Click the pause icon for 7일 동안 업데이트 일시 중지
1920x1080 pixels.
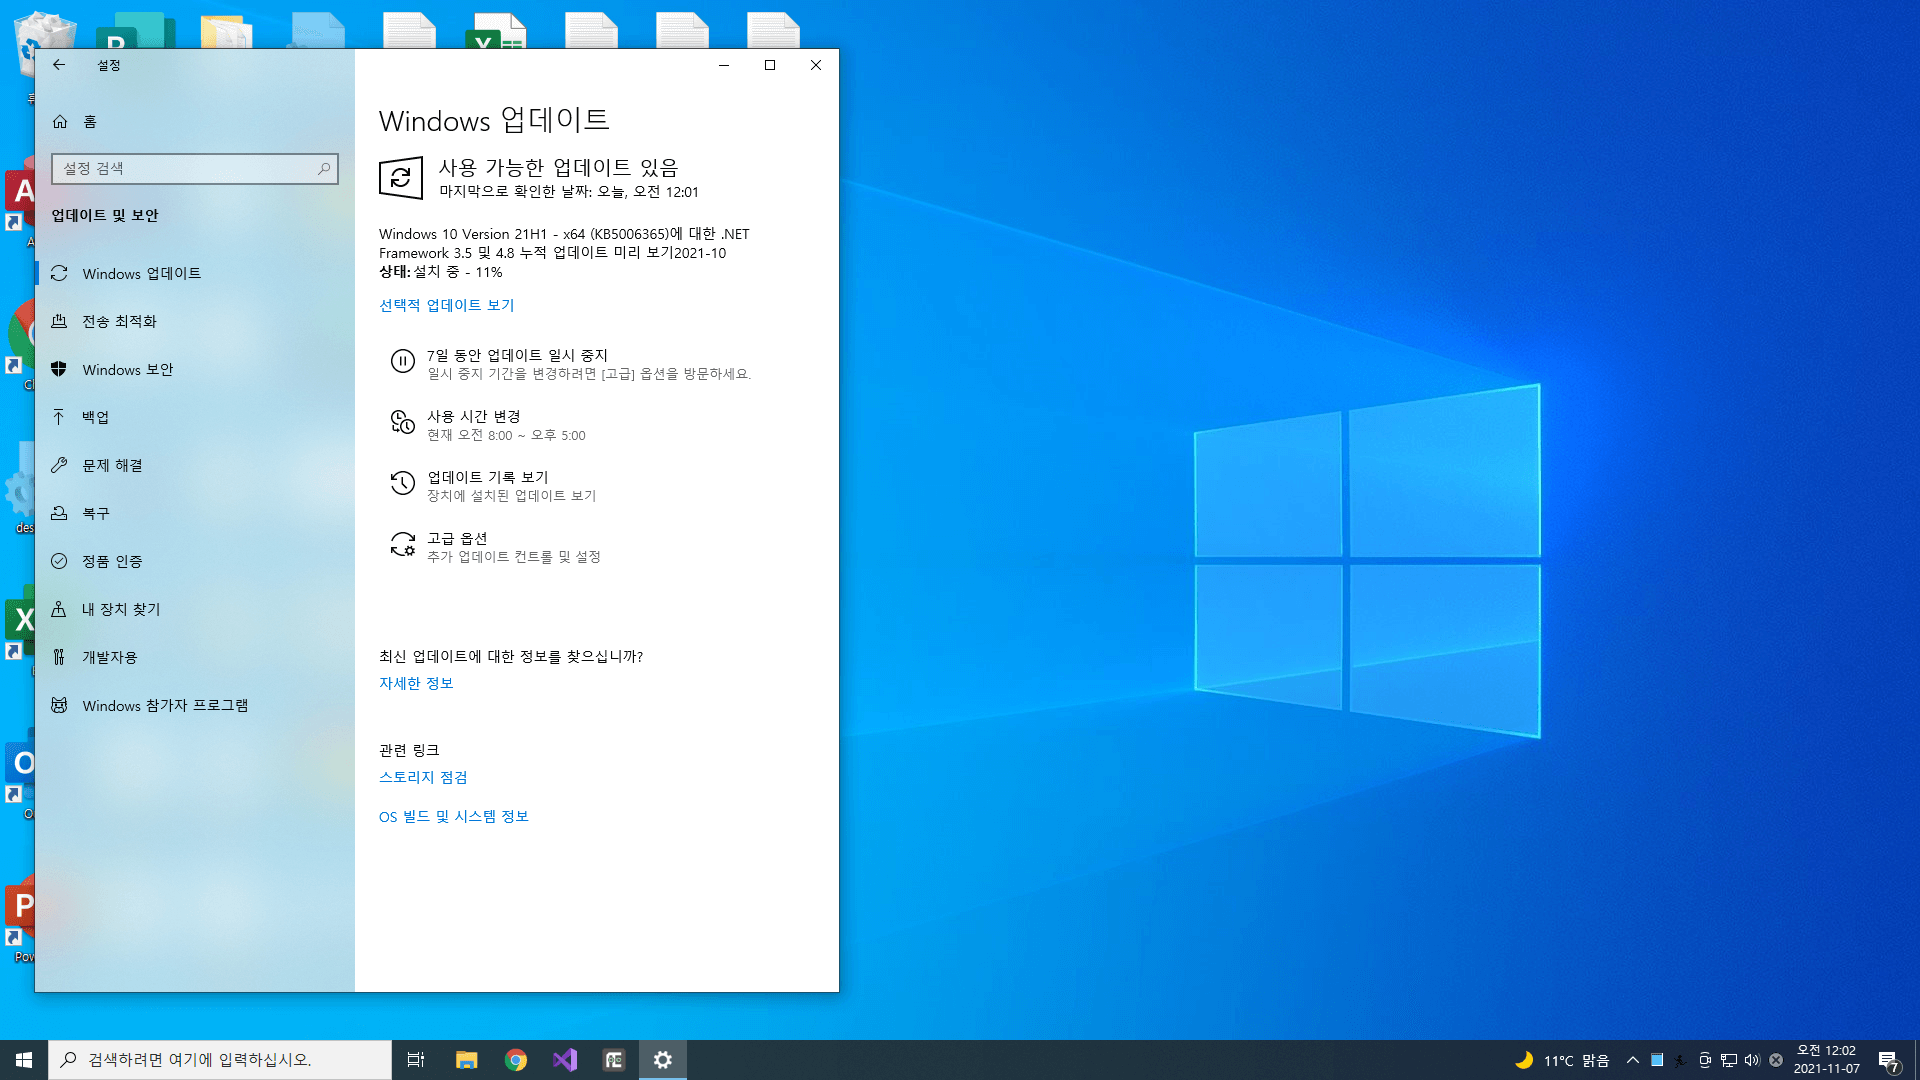point(402,362)
